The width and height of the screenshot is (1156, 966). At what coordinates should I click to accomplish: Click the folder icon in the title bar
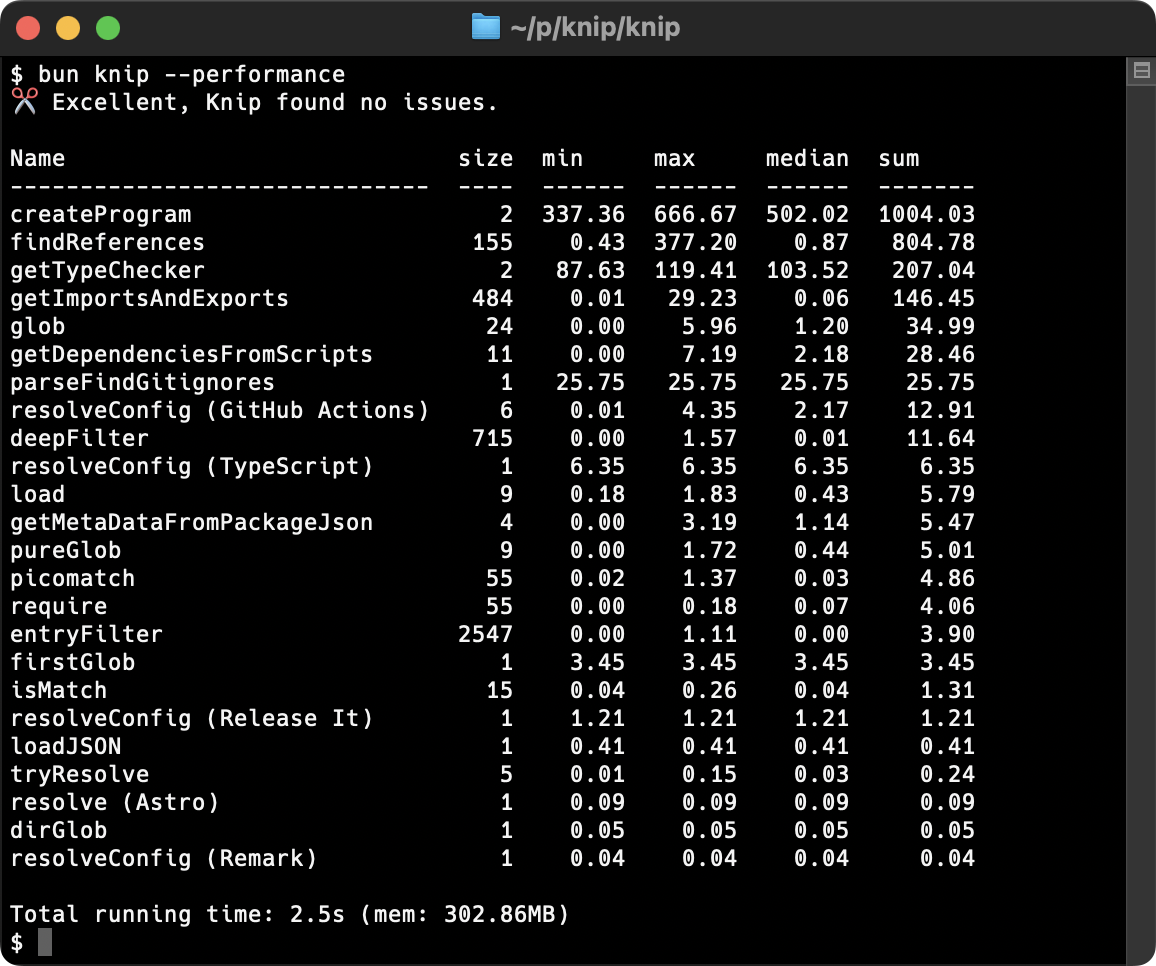(x=485, y=27)
